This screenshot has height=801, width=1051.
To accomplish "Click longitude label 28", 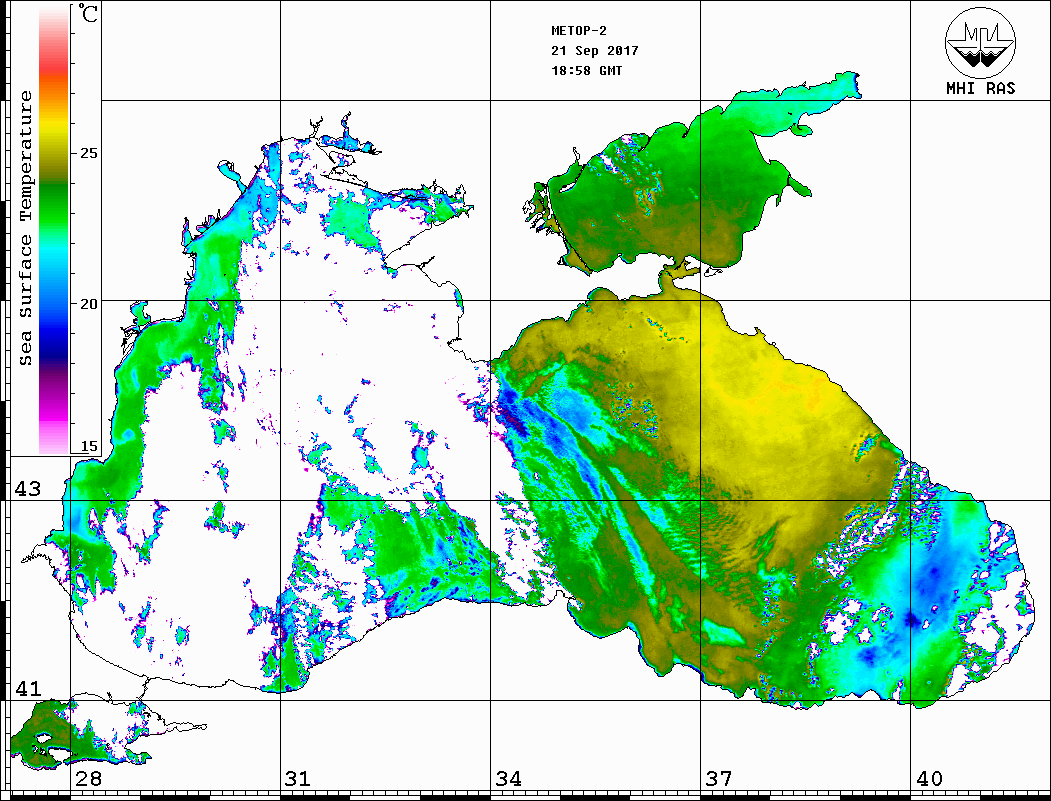I will pos(89,778).
